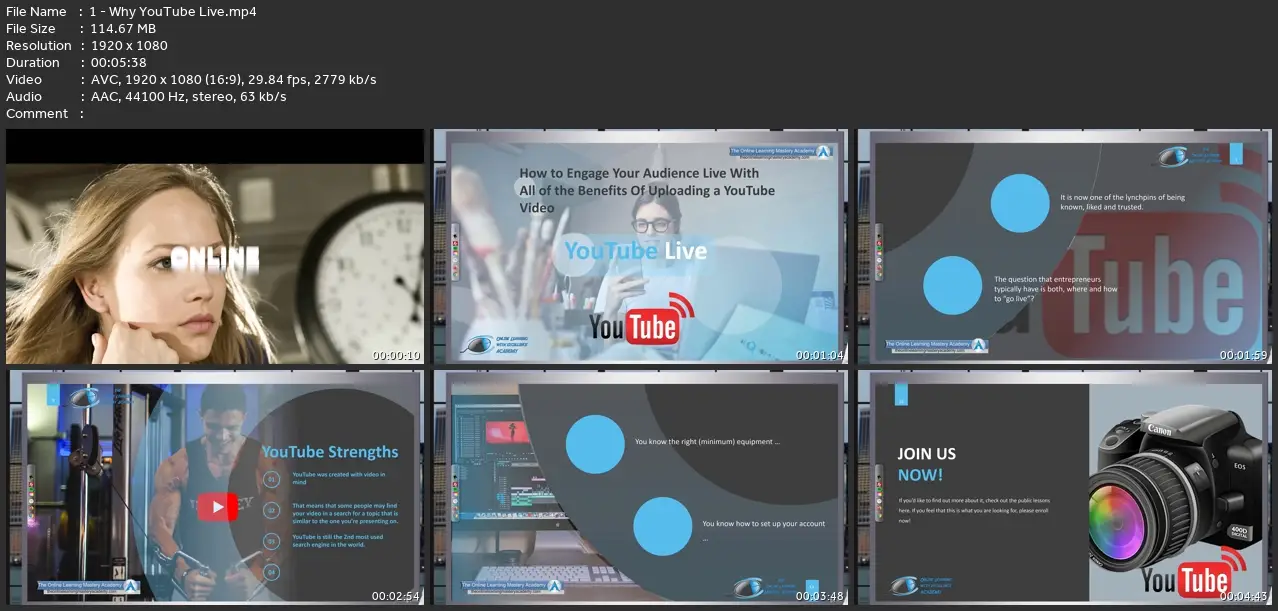The width and height of the screenshot is (1278, 611).
Task: Click the 'JOIN US NOW!' heading text
Action: click(926, 464)
